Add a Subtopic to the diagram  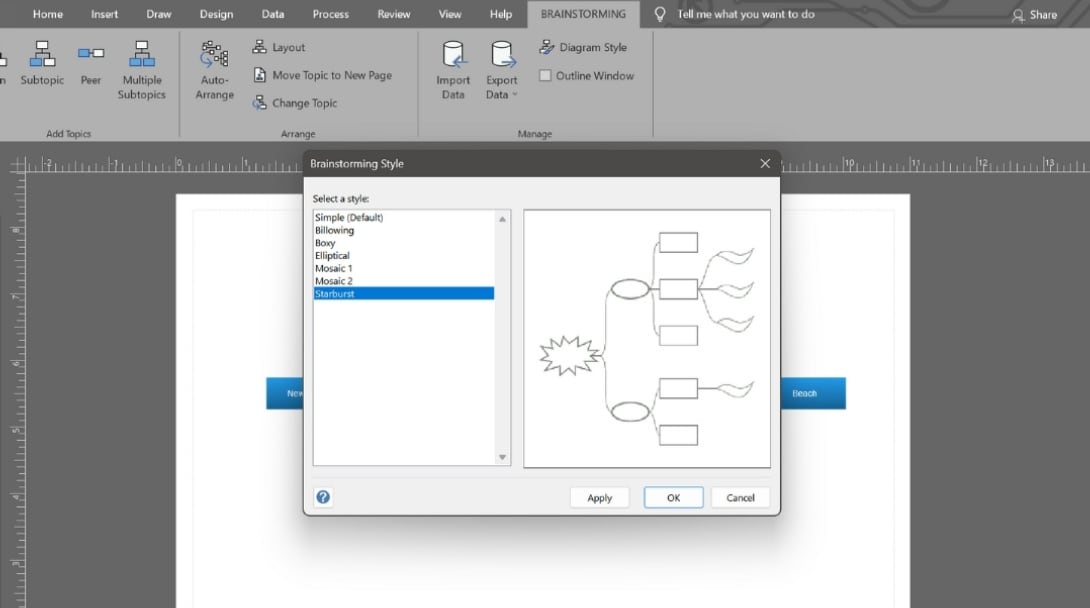42,63
